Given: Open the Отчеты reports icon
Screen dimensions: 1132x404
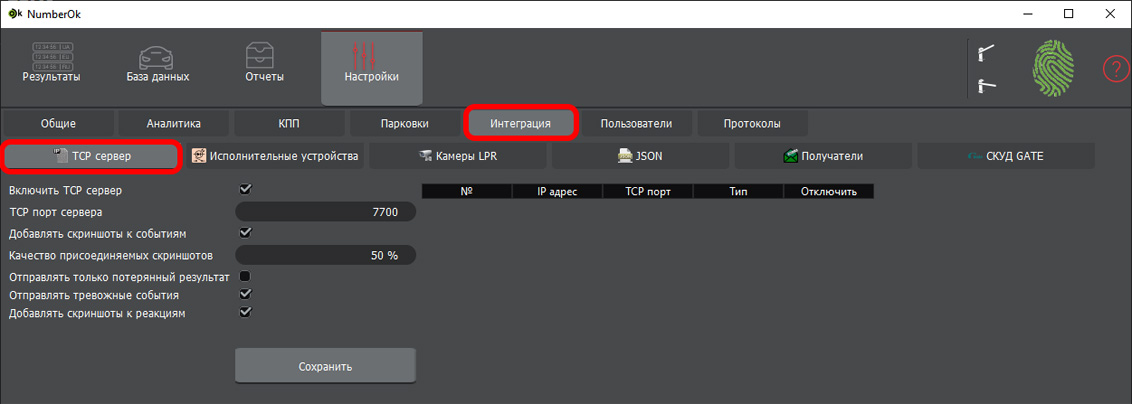Looking at the screenshot, I should [265, 57].
